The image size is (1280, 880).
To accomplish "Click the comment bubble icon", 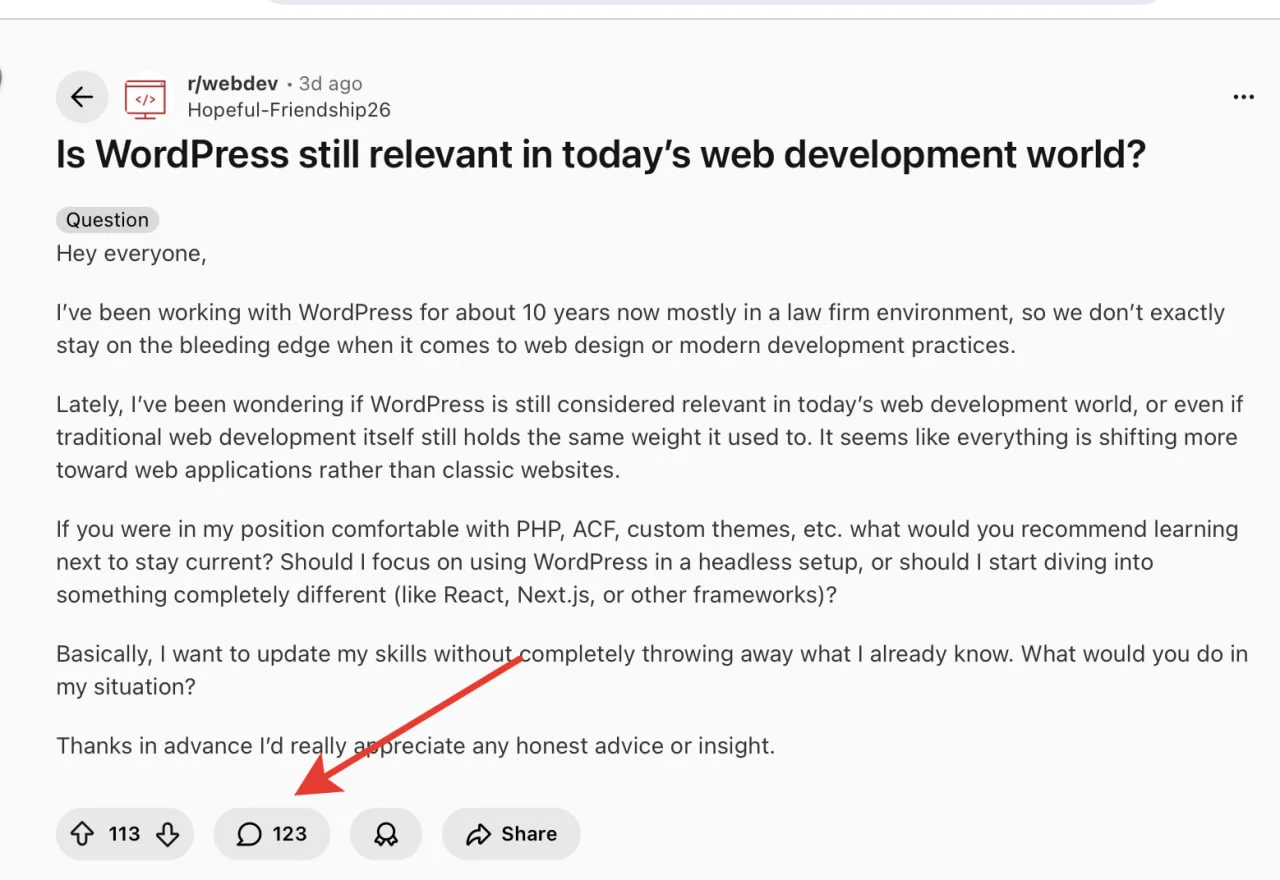I will point(249,834).
